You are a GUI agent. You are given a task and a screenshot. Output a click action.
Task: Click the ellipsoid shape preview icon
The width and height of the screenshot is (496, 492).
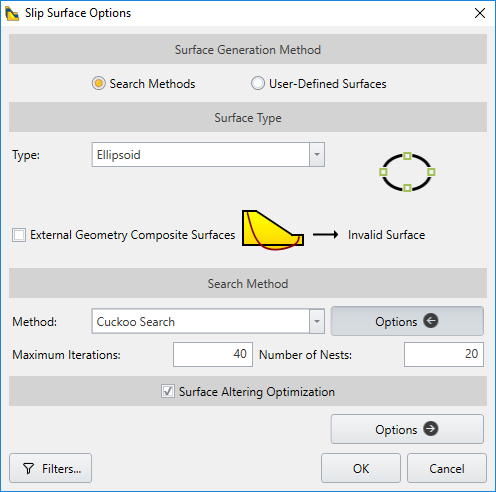click(x=407, y=172)
